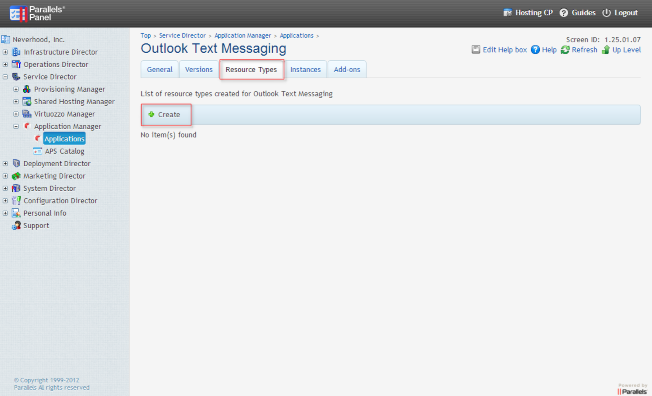Click the Powered by Parallels logo
Screen dimensions: 652x396
pos(632,389)
